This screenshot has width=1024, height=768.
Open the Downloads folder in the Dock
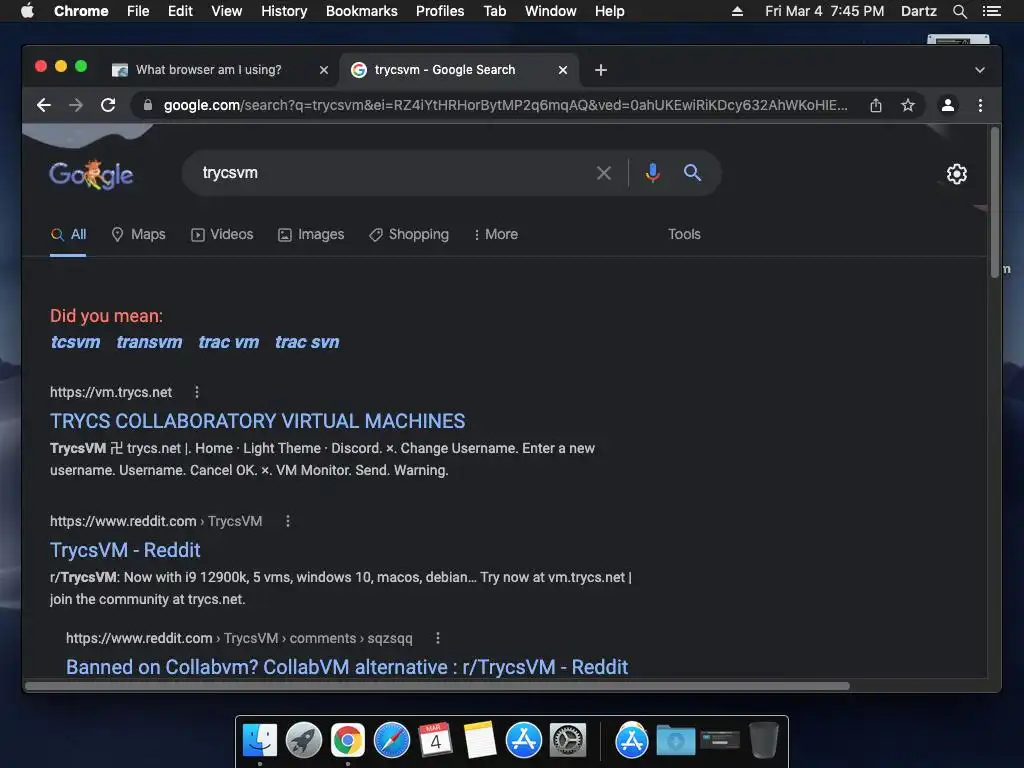[675, 741]
